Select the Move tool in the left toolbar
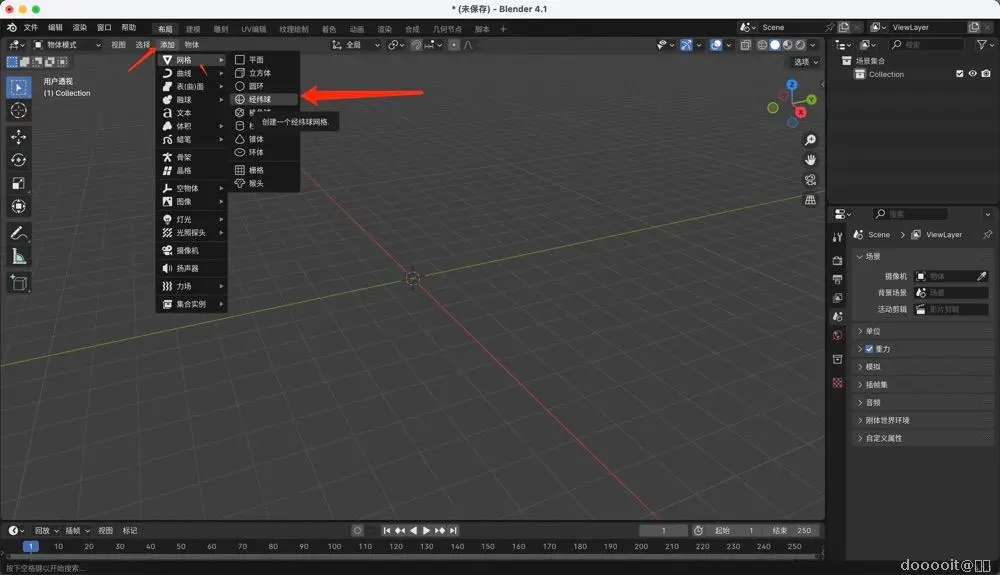Screen dimensions: 1000x575 (x=18, y=136)
